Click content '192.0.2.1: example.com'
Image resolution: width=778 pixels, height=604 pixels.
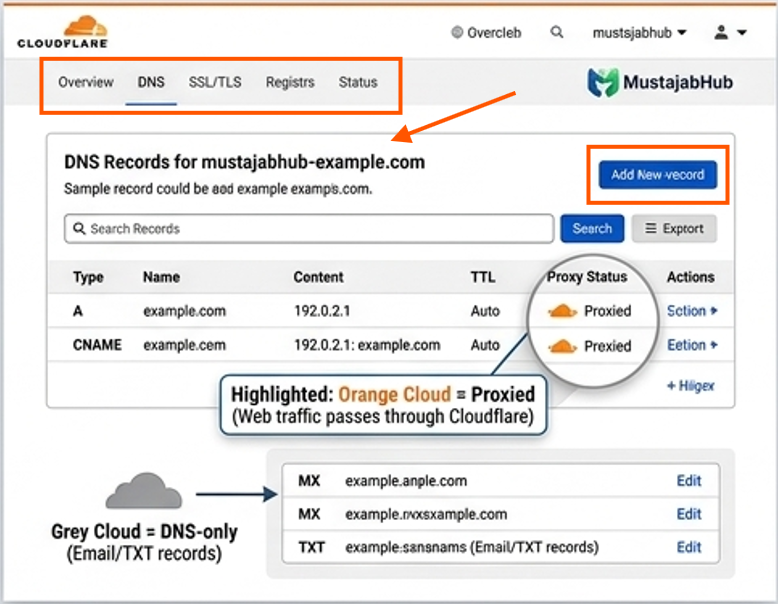(x=367, y=345)
